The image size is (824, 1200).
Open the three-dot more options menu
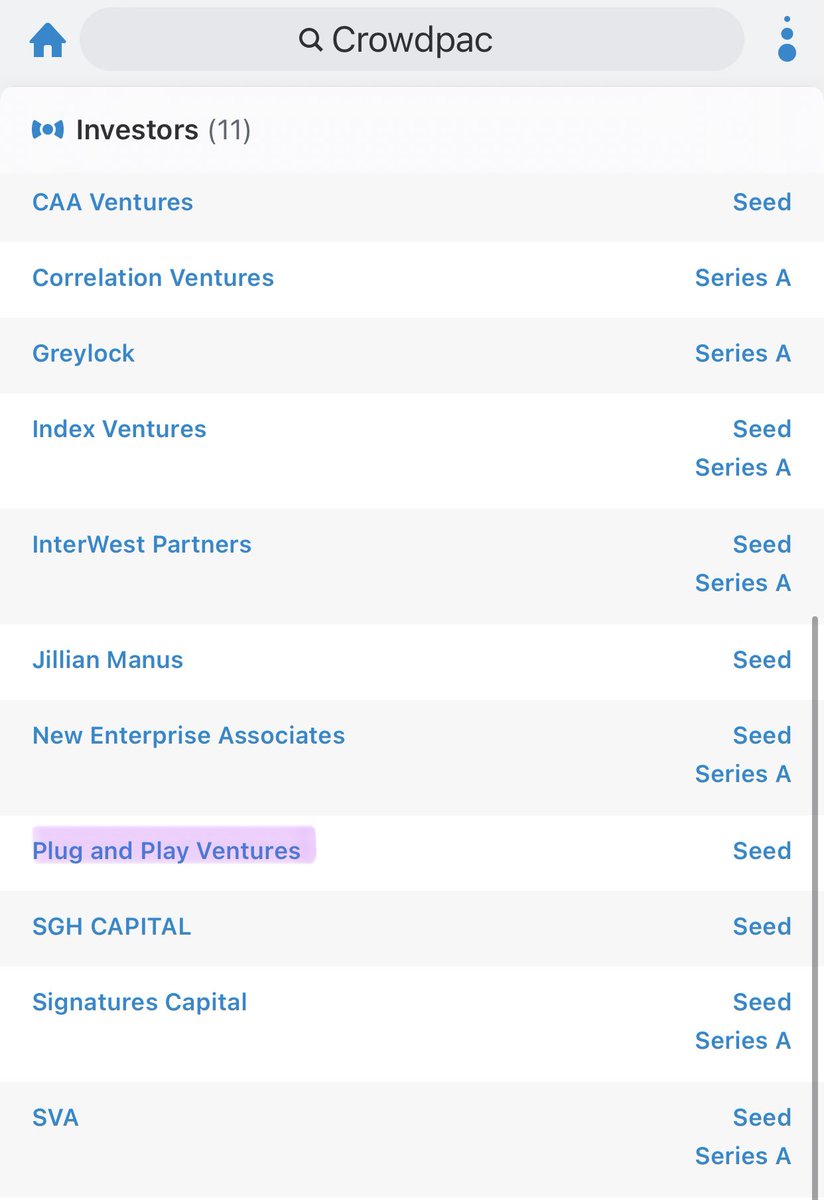787,40
